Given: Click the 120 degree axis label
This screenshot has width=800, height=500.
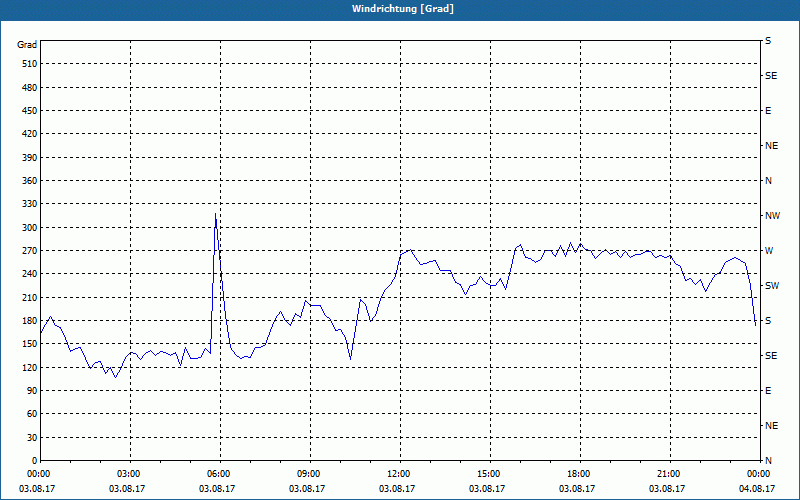Looking at the screenshot, I should tap(29, 367).
